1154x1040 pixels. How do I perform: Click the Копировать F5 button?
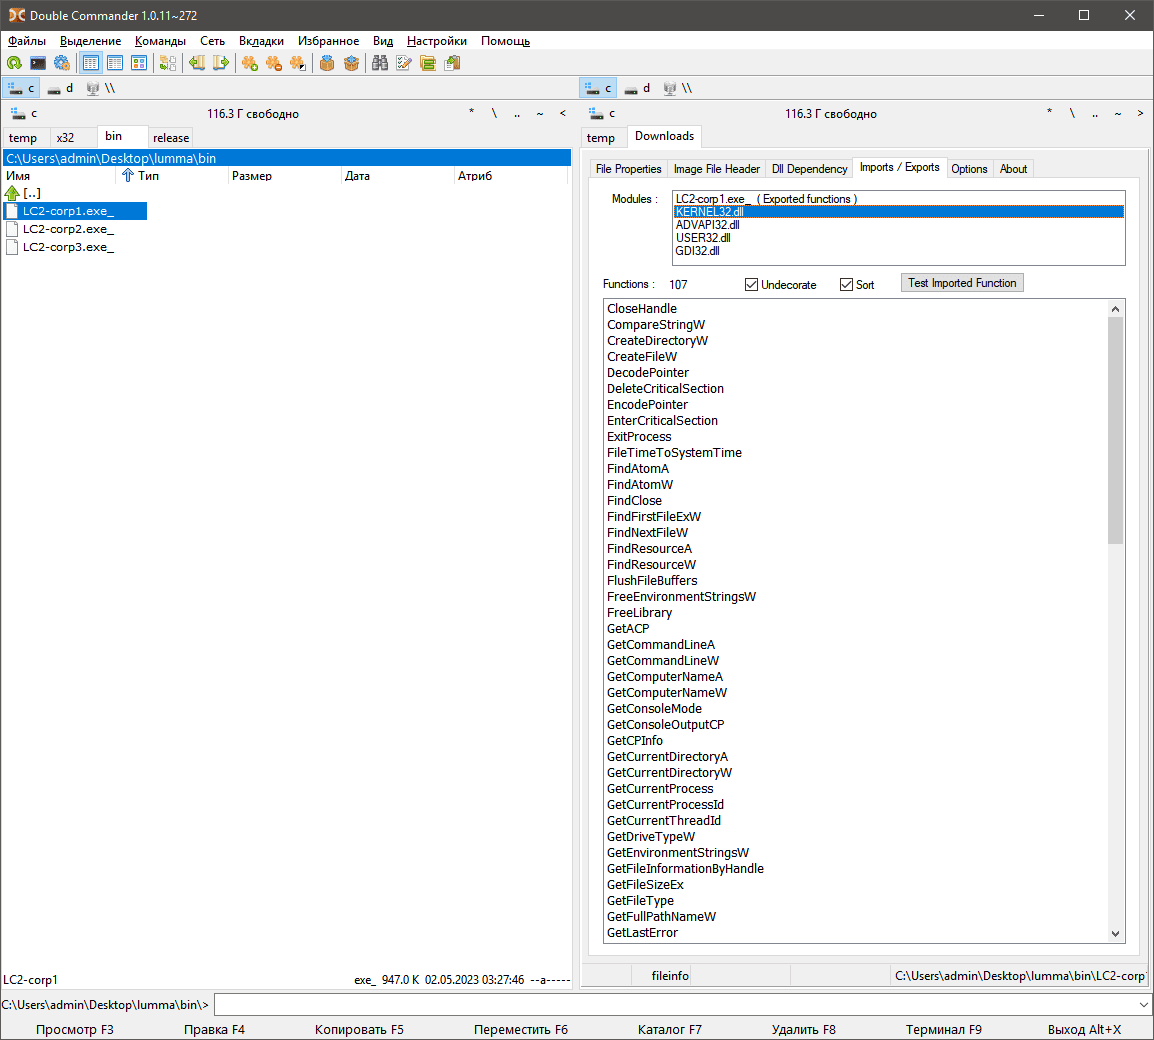(359, 1029)
